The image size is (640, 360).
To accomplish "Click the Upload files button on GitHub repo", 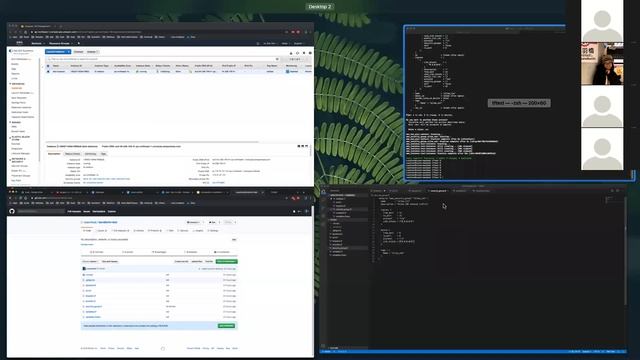I will point(197,262).
